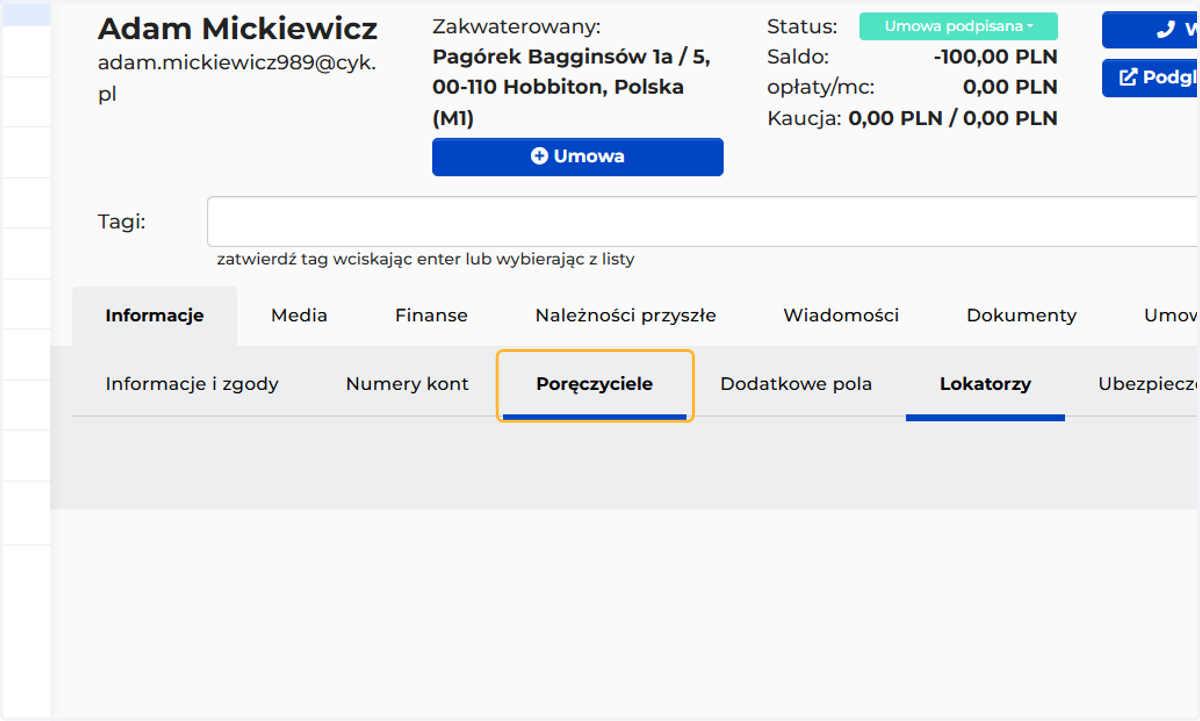The height and width of the screenshot is (721, 1200).
Task: Select the Lokatorzy subtab
Action: pos(985,384)
